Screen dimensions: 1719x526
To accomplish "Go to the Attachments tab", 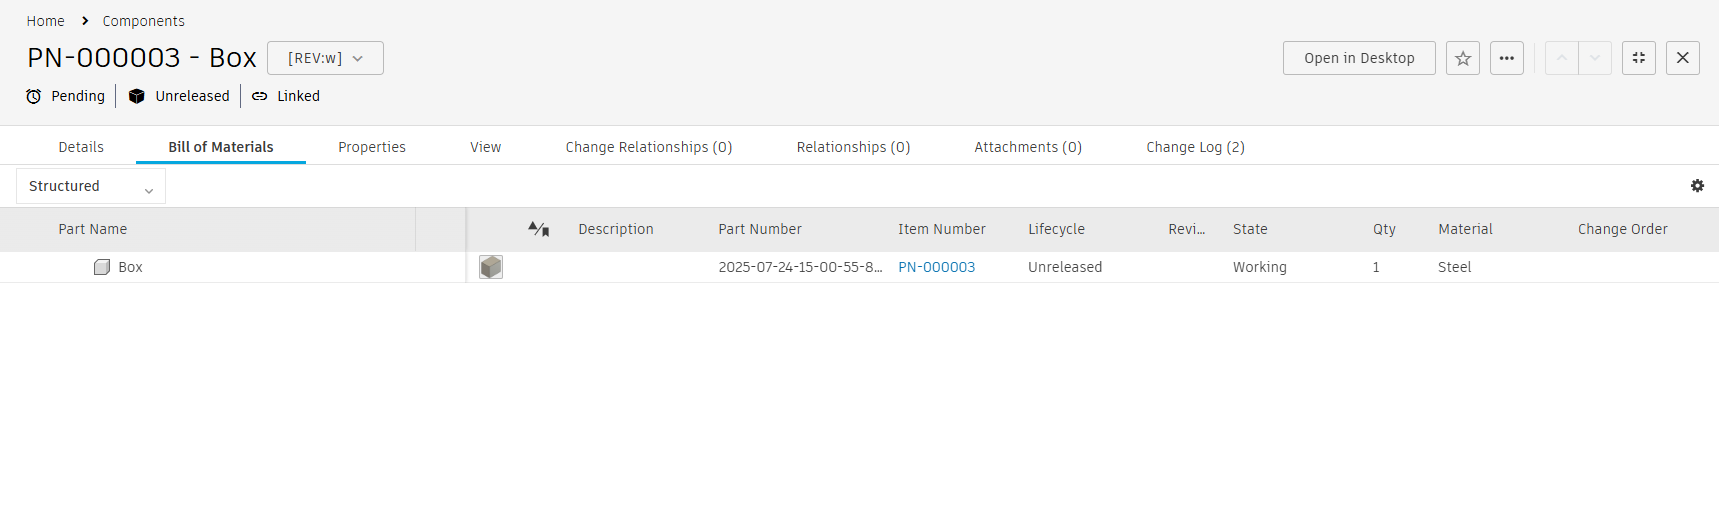I will click(x=1028, y=147).
